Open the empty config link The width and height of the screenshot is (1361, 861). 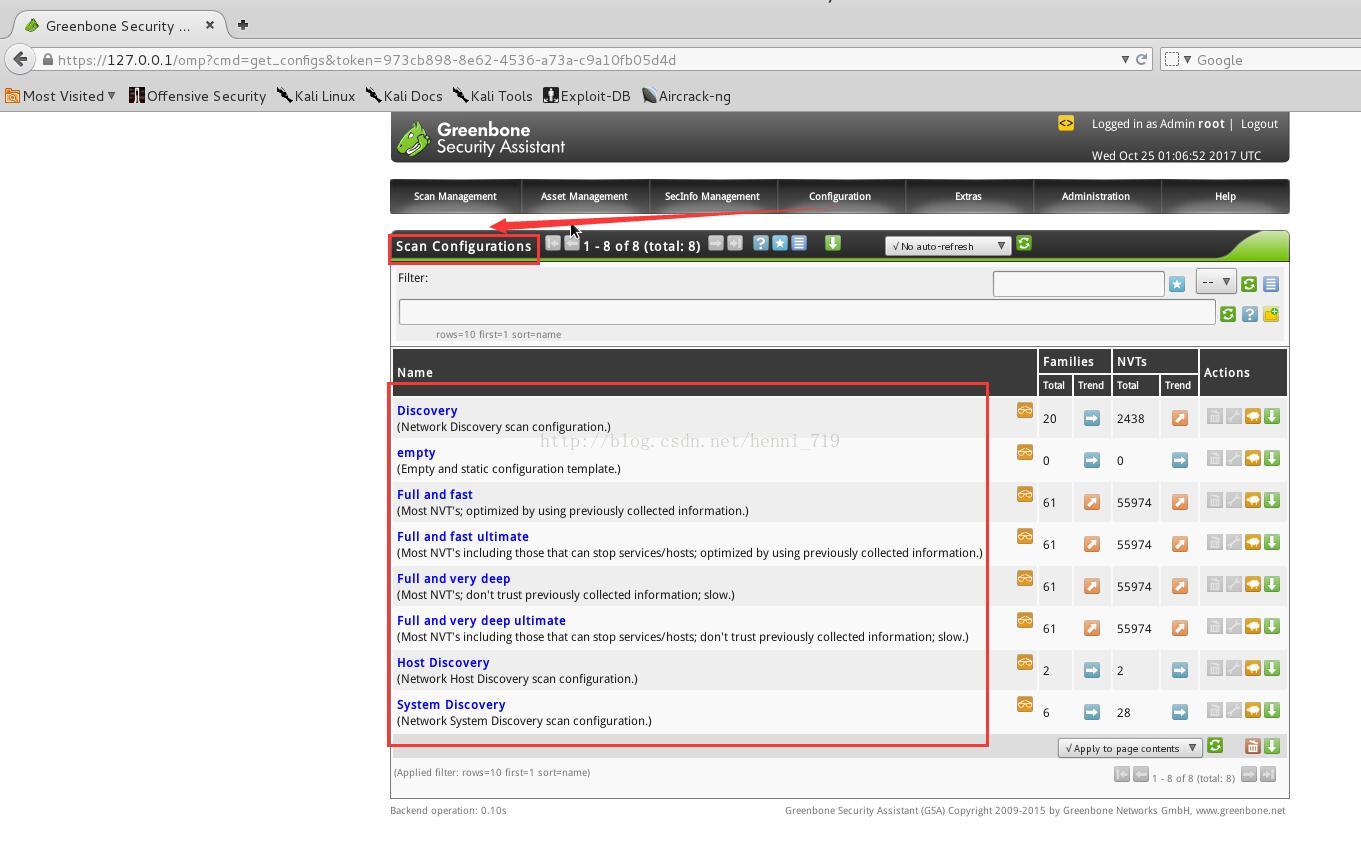click(x=416, y=452)
